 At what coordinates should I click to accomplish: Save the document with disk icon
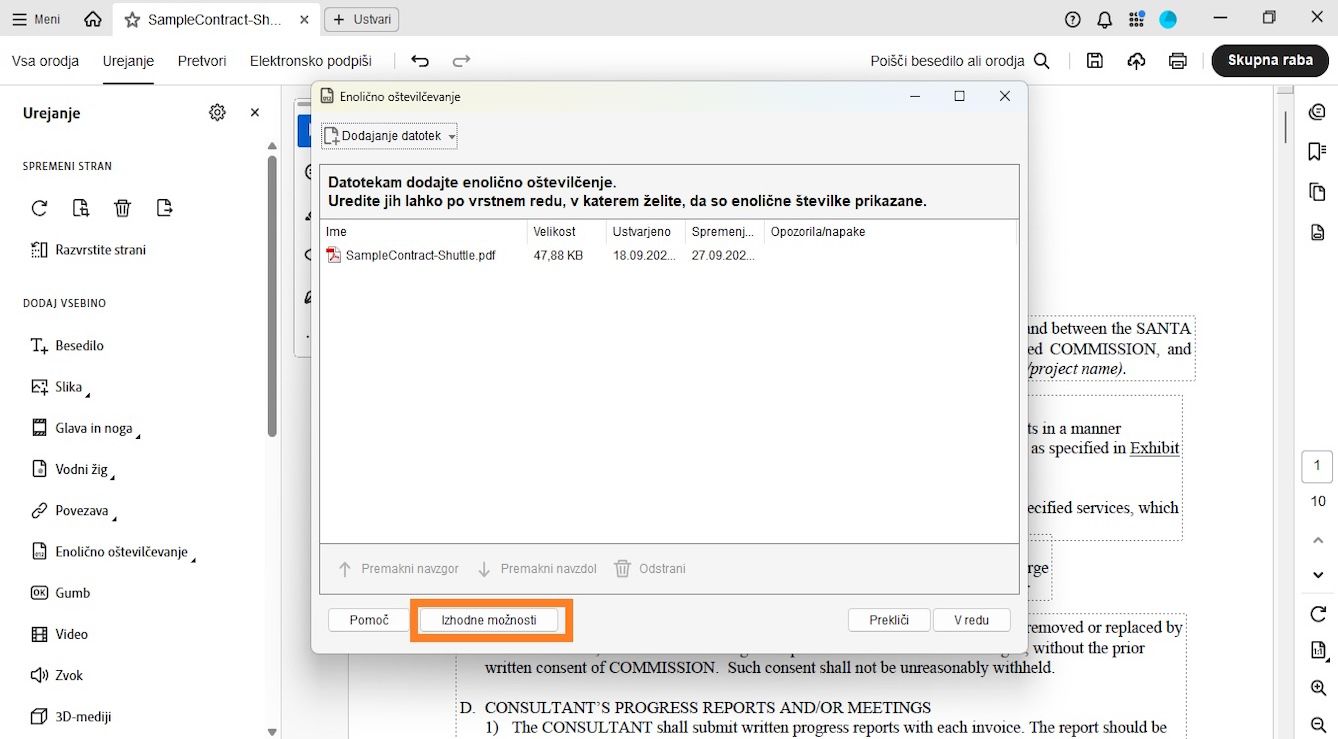point(1095,61)
